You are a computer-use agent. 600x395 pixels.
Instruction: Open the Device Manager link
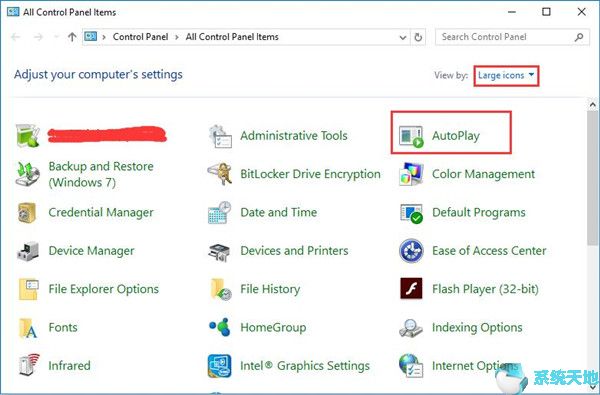coord(91,251)
